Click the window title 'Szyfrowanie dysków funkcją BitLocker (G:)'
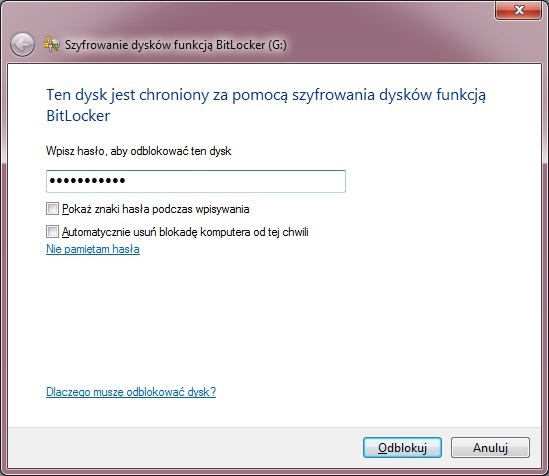This screenshot has height=476, width=549. click(x=176, y=45)
